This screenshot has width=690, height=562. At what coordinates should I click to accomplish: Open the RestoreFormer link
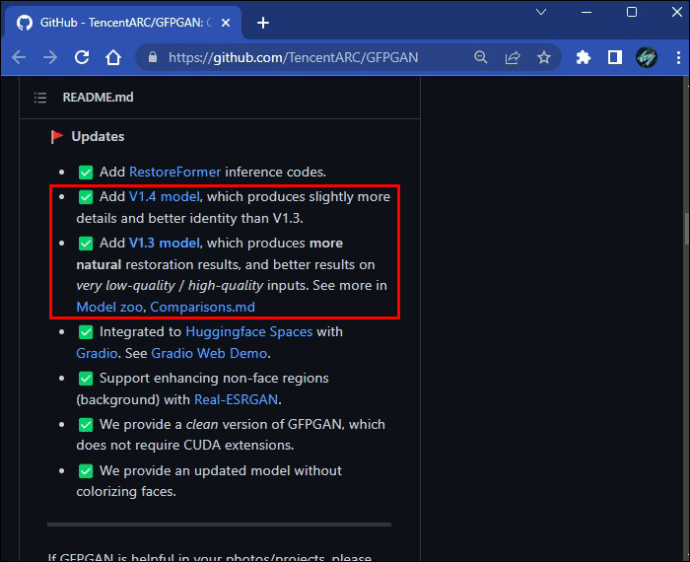pos(175,172)
